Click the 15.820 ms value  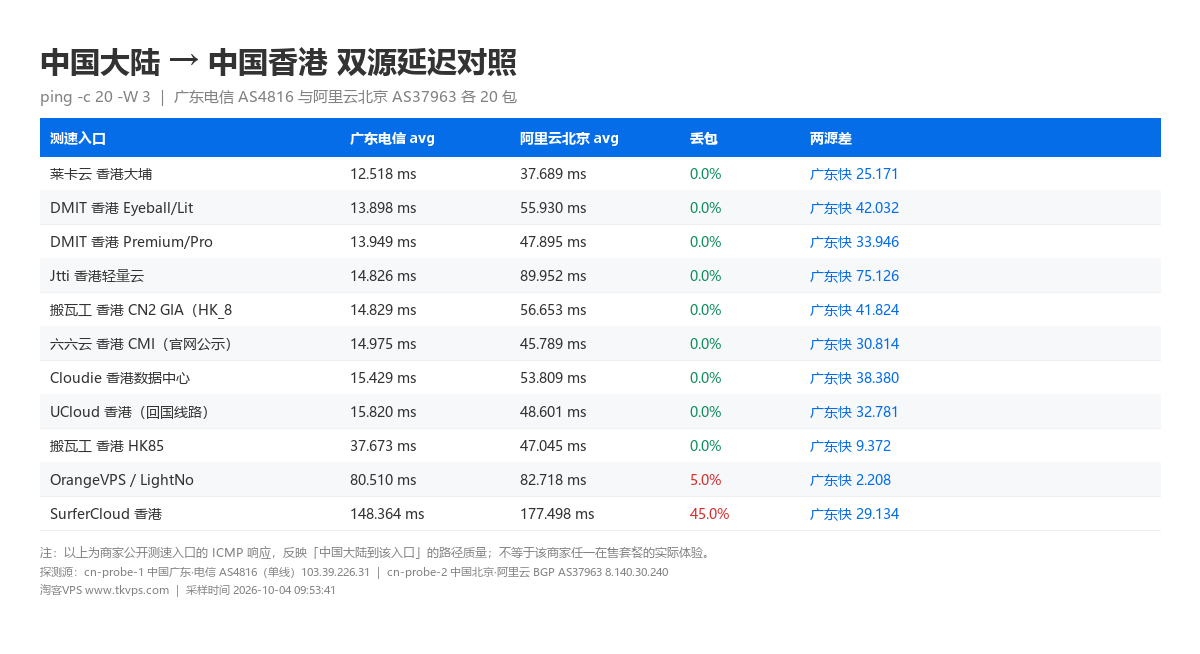(x=383, y=412)
